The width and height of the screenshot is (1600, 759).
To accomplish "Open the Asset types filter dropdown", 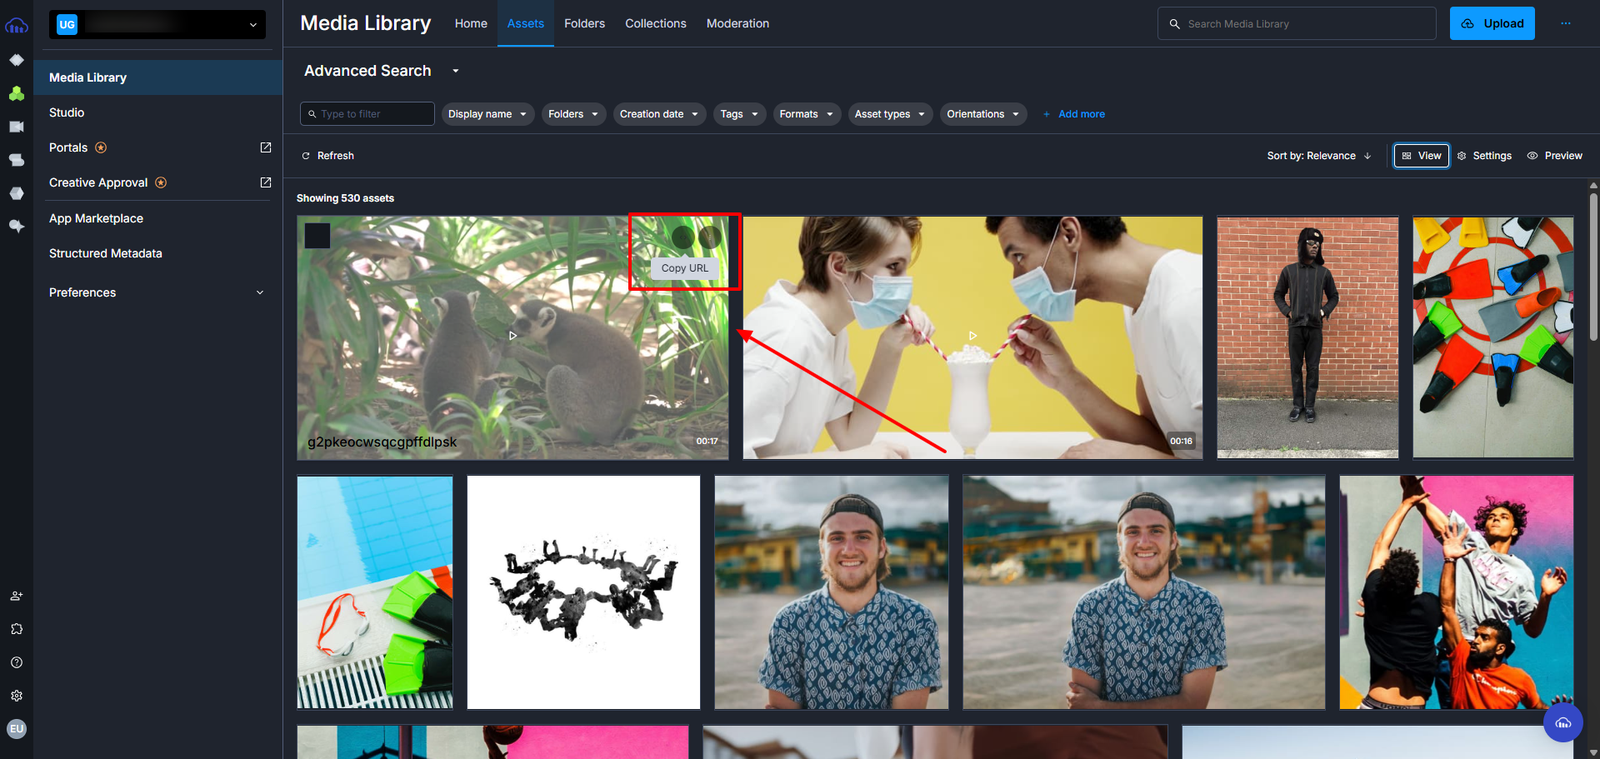I will [889, 114].
